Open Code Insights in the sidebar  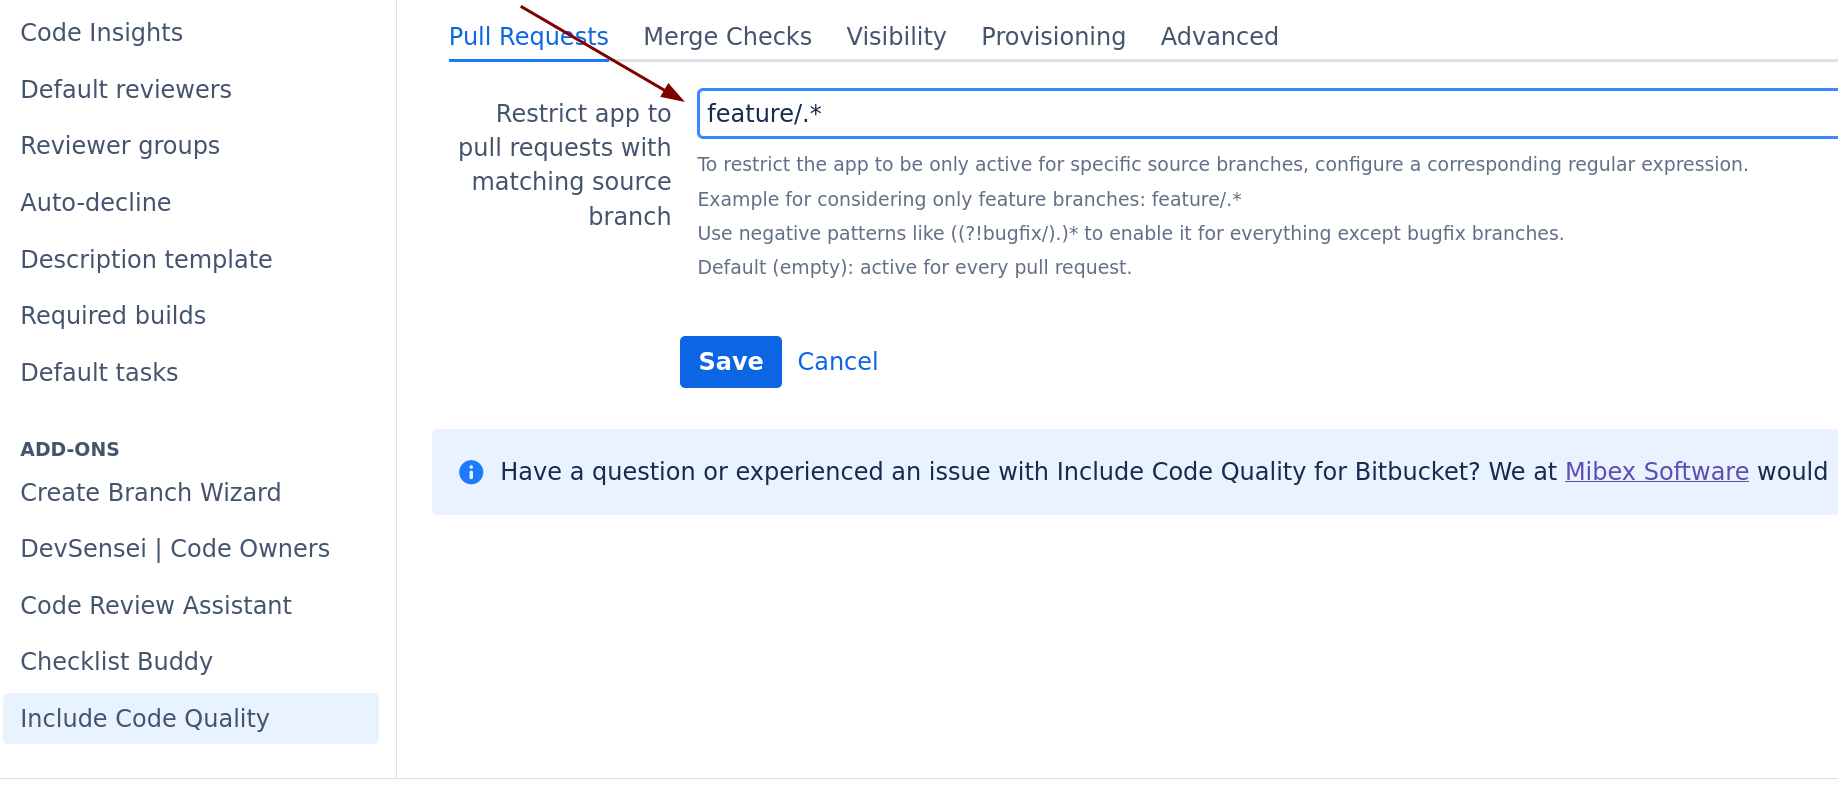(x=102, y=33)
